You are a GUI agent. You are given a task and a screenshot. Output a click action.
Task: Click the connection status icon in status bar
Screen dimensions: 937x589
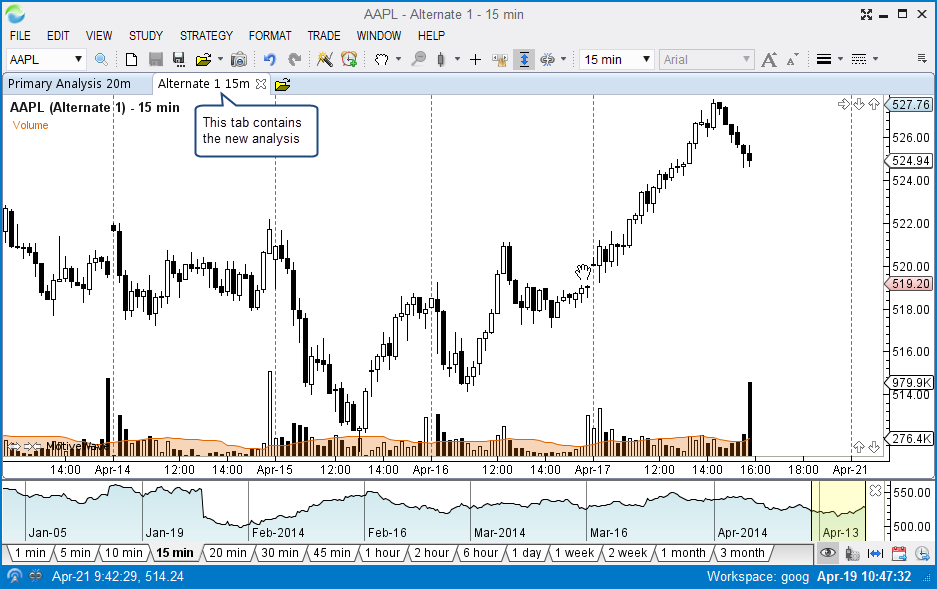(14, 576)
